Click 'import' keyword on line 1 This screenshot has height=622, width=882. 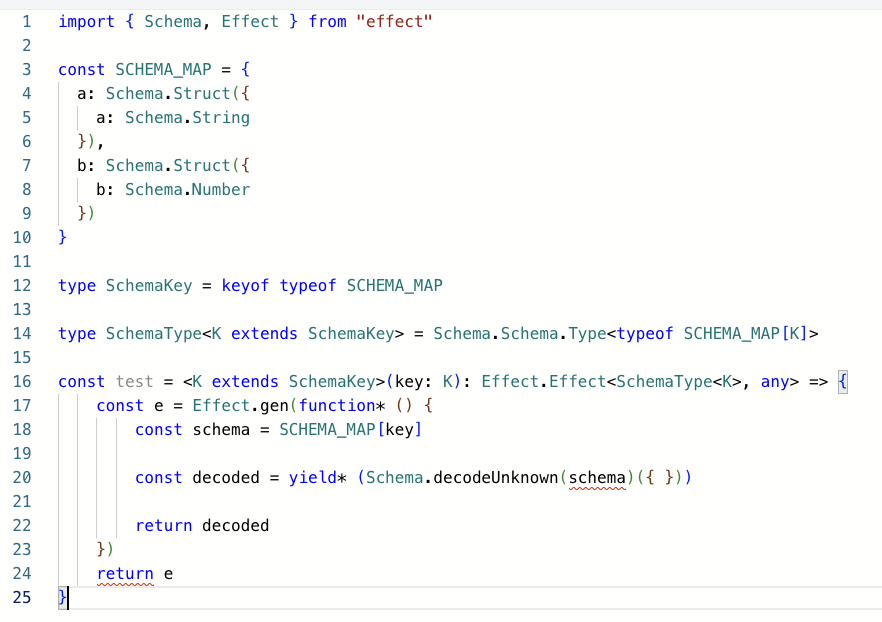[87, 22]
